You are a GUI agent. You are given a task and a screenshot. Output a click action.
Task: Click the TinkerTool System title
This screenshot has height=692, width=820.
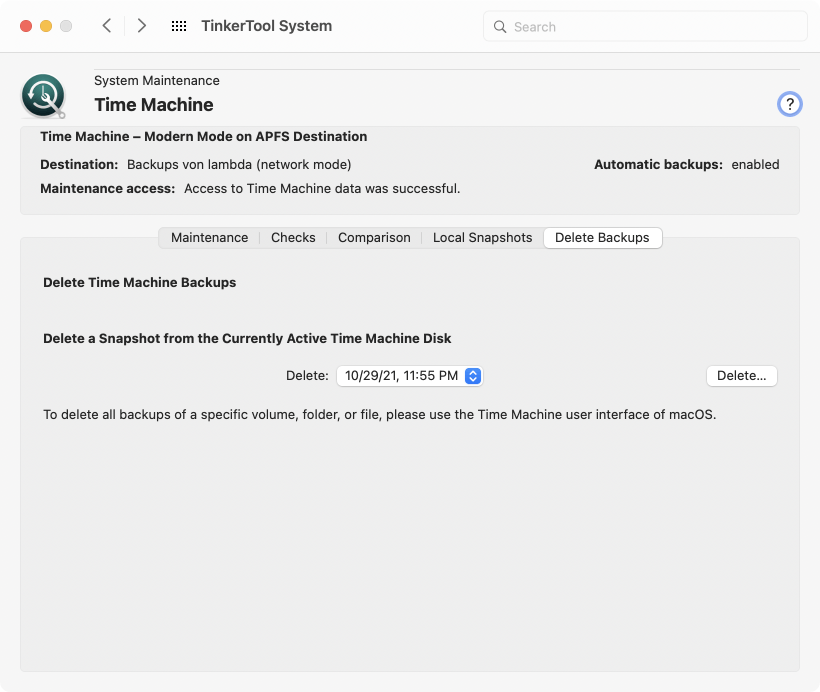[x=267, y=26]
